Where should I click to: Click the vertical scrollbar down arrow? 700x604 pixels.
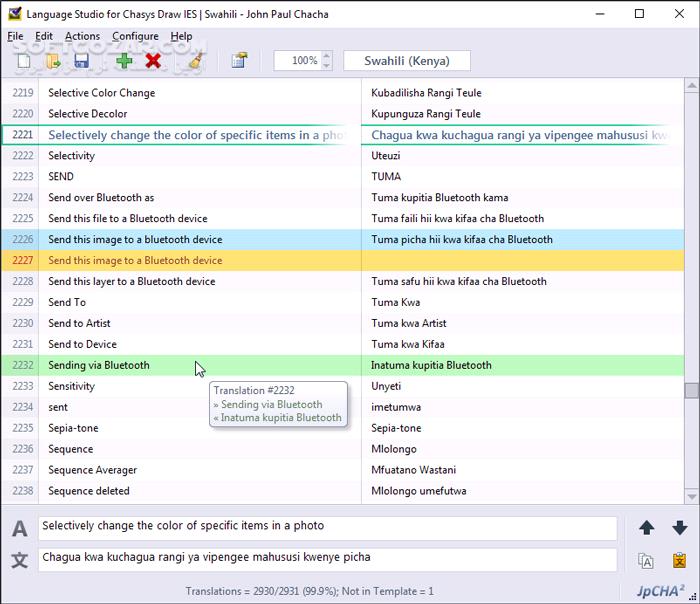coord(692,496)
